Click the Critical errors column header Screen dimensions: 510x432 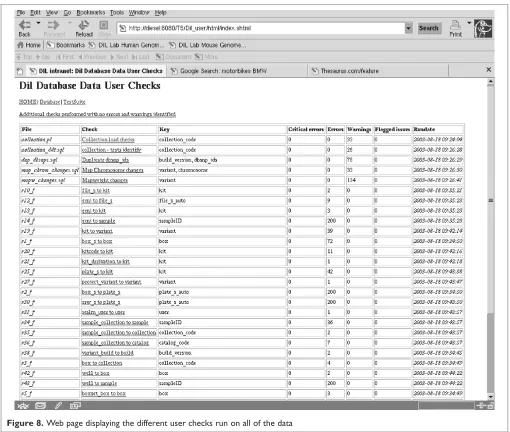point(306,129)
